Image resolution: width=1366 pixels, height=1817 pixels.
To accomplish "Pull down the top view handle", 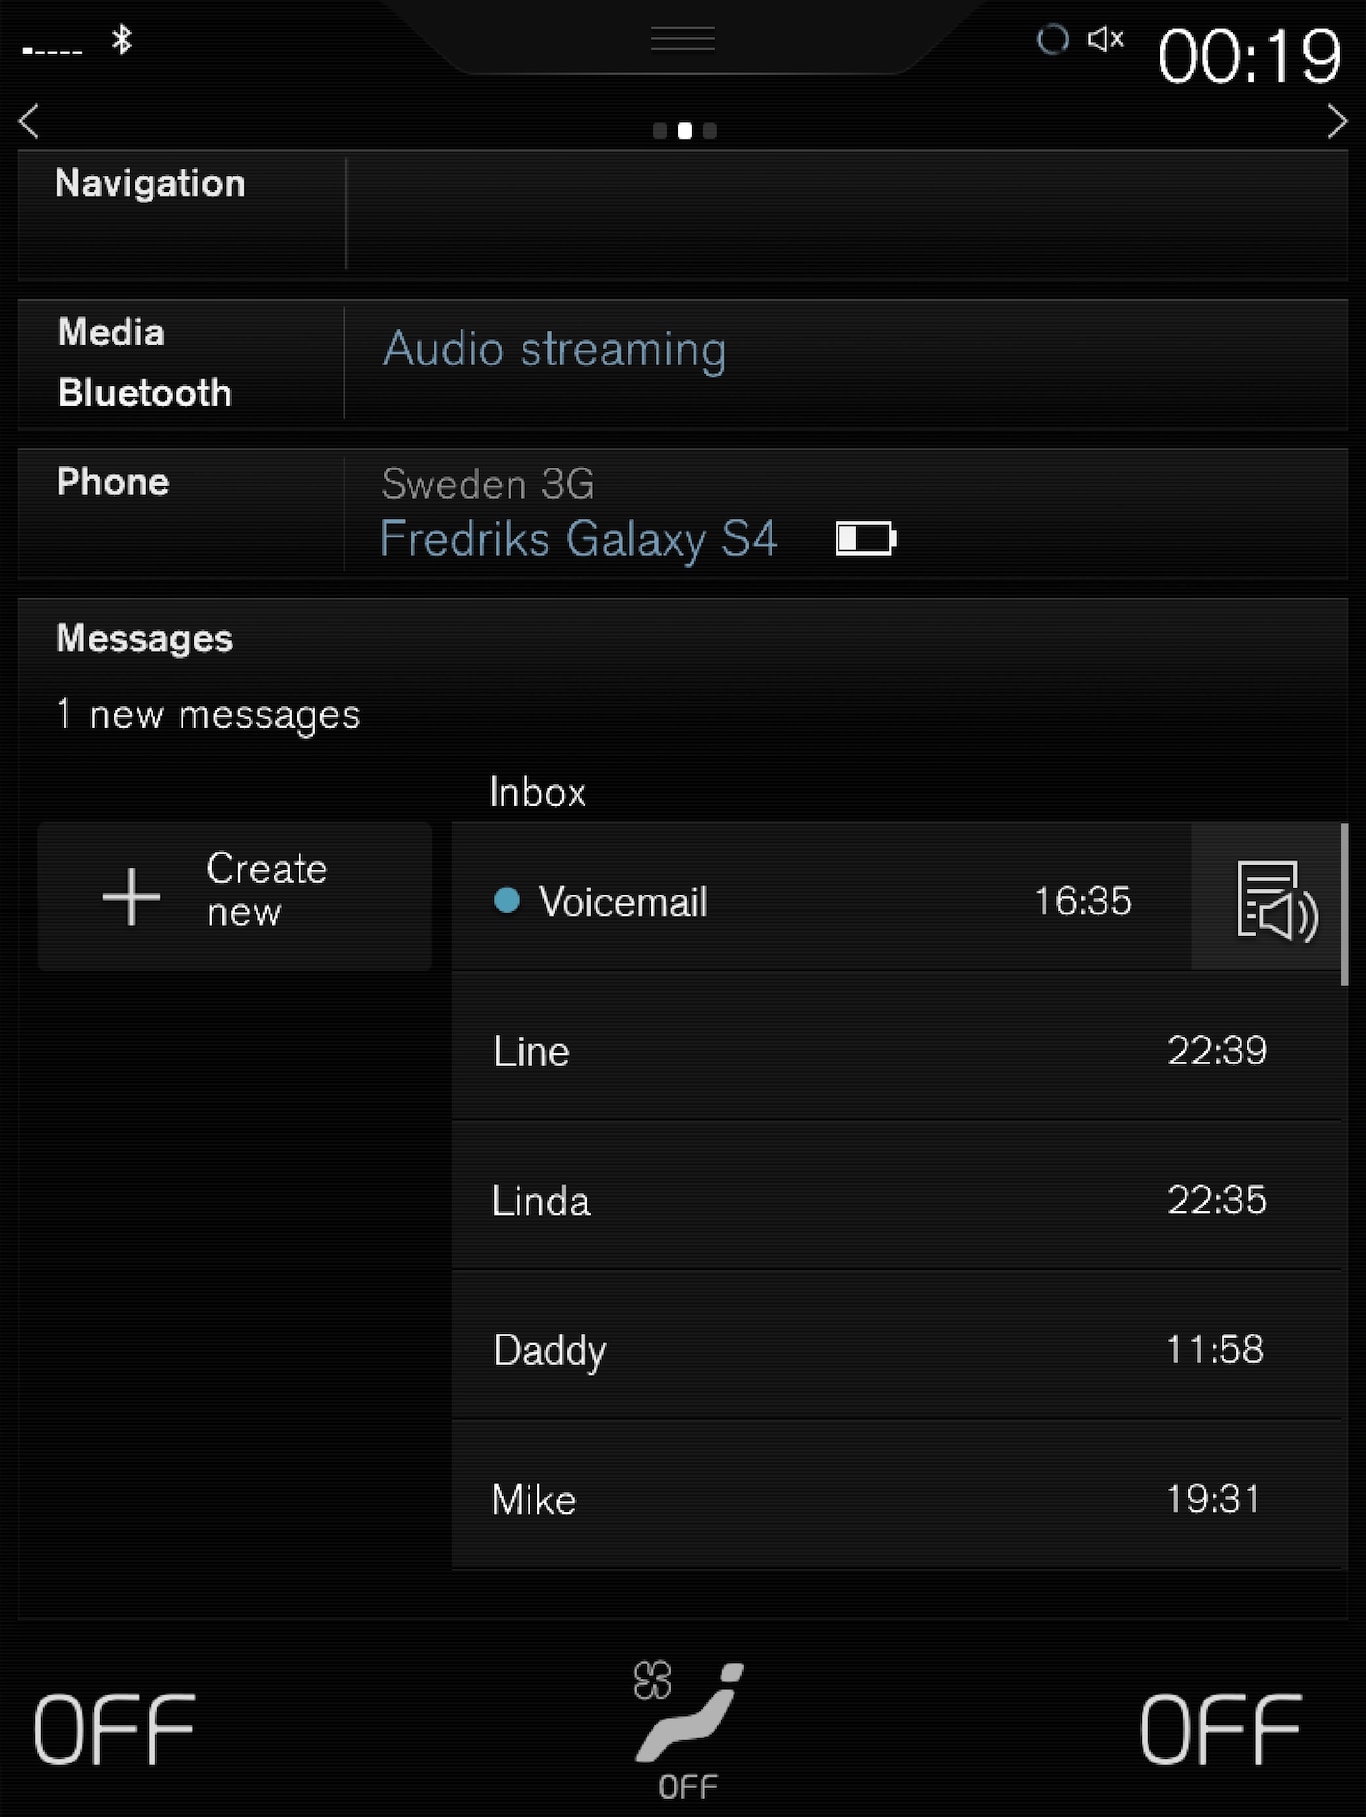I will pyautogui.click(x=683, y=40).
